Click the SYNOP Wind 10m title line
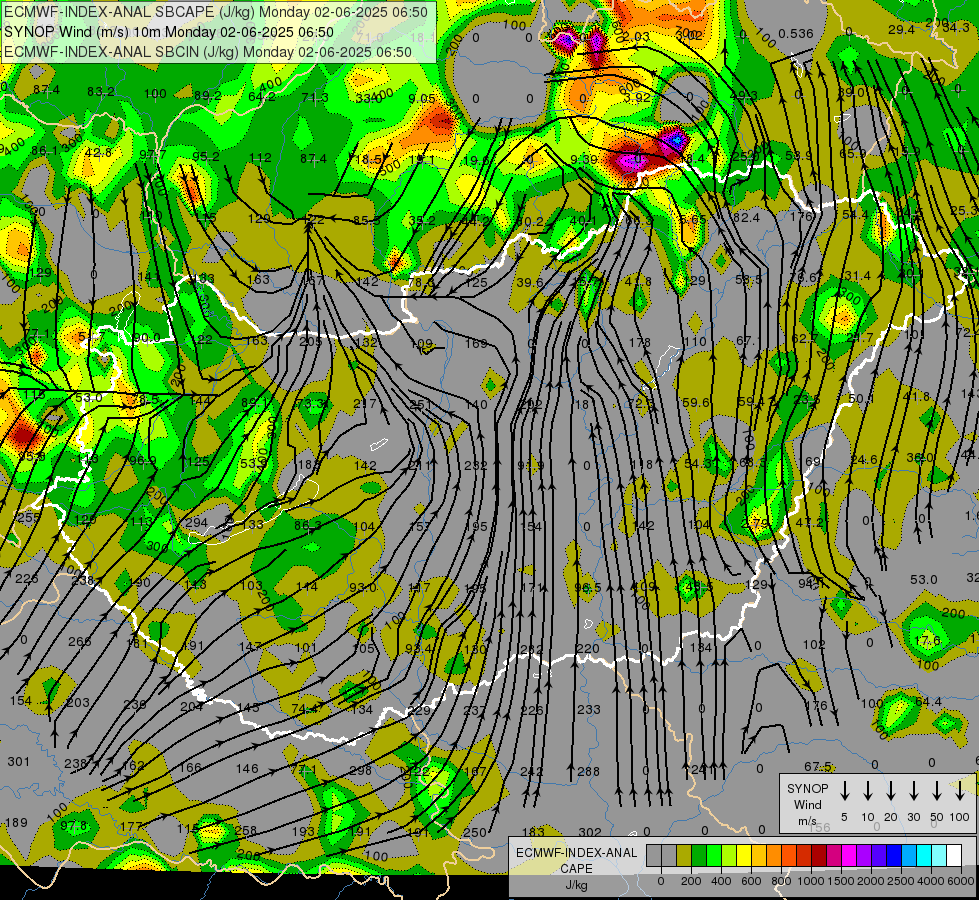This screenshot has width=979, height=900. [x=169, y=32]
